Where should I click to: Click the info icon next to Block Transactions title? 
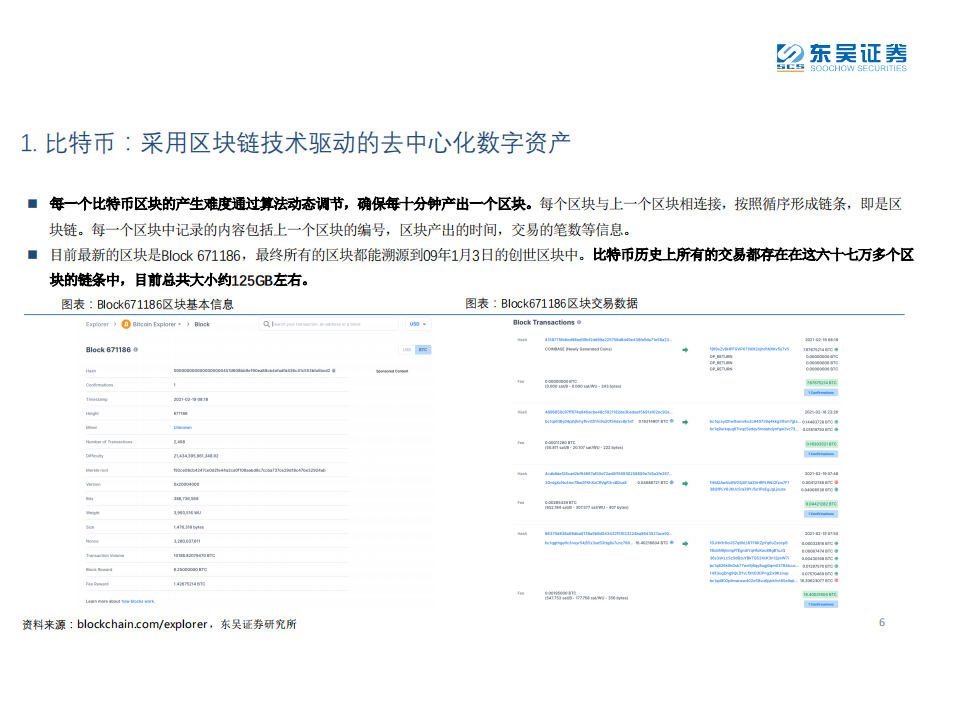pos(580,320)
